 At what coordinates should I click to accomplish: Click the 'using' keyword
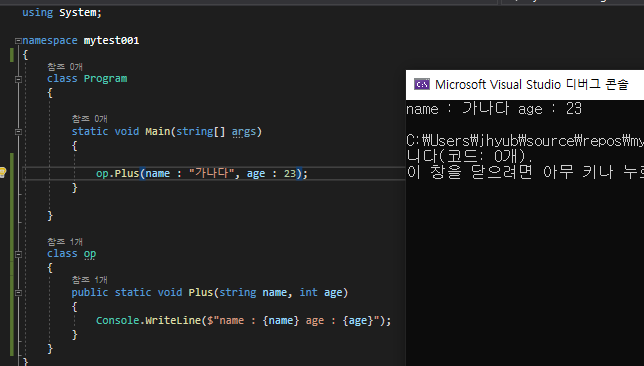pos(37,13)
